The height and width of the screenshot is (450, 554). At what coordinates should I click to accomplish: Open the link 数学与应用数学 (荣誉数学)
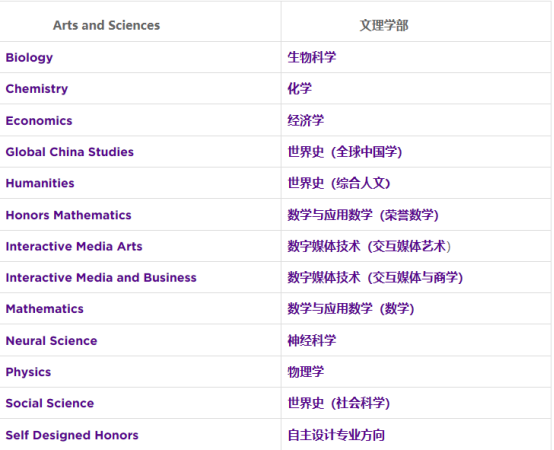363,215
